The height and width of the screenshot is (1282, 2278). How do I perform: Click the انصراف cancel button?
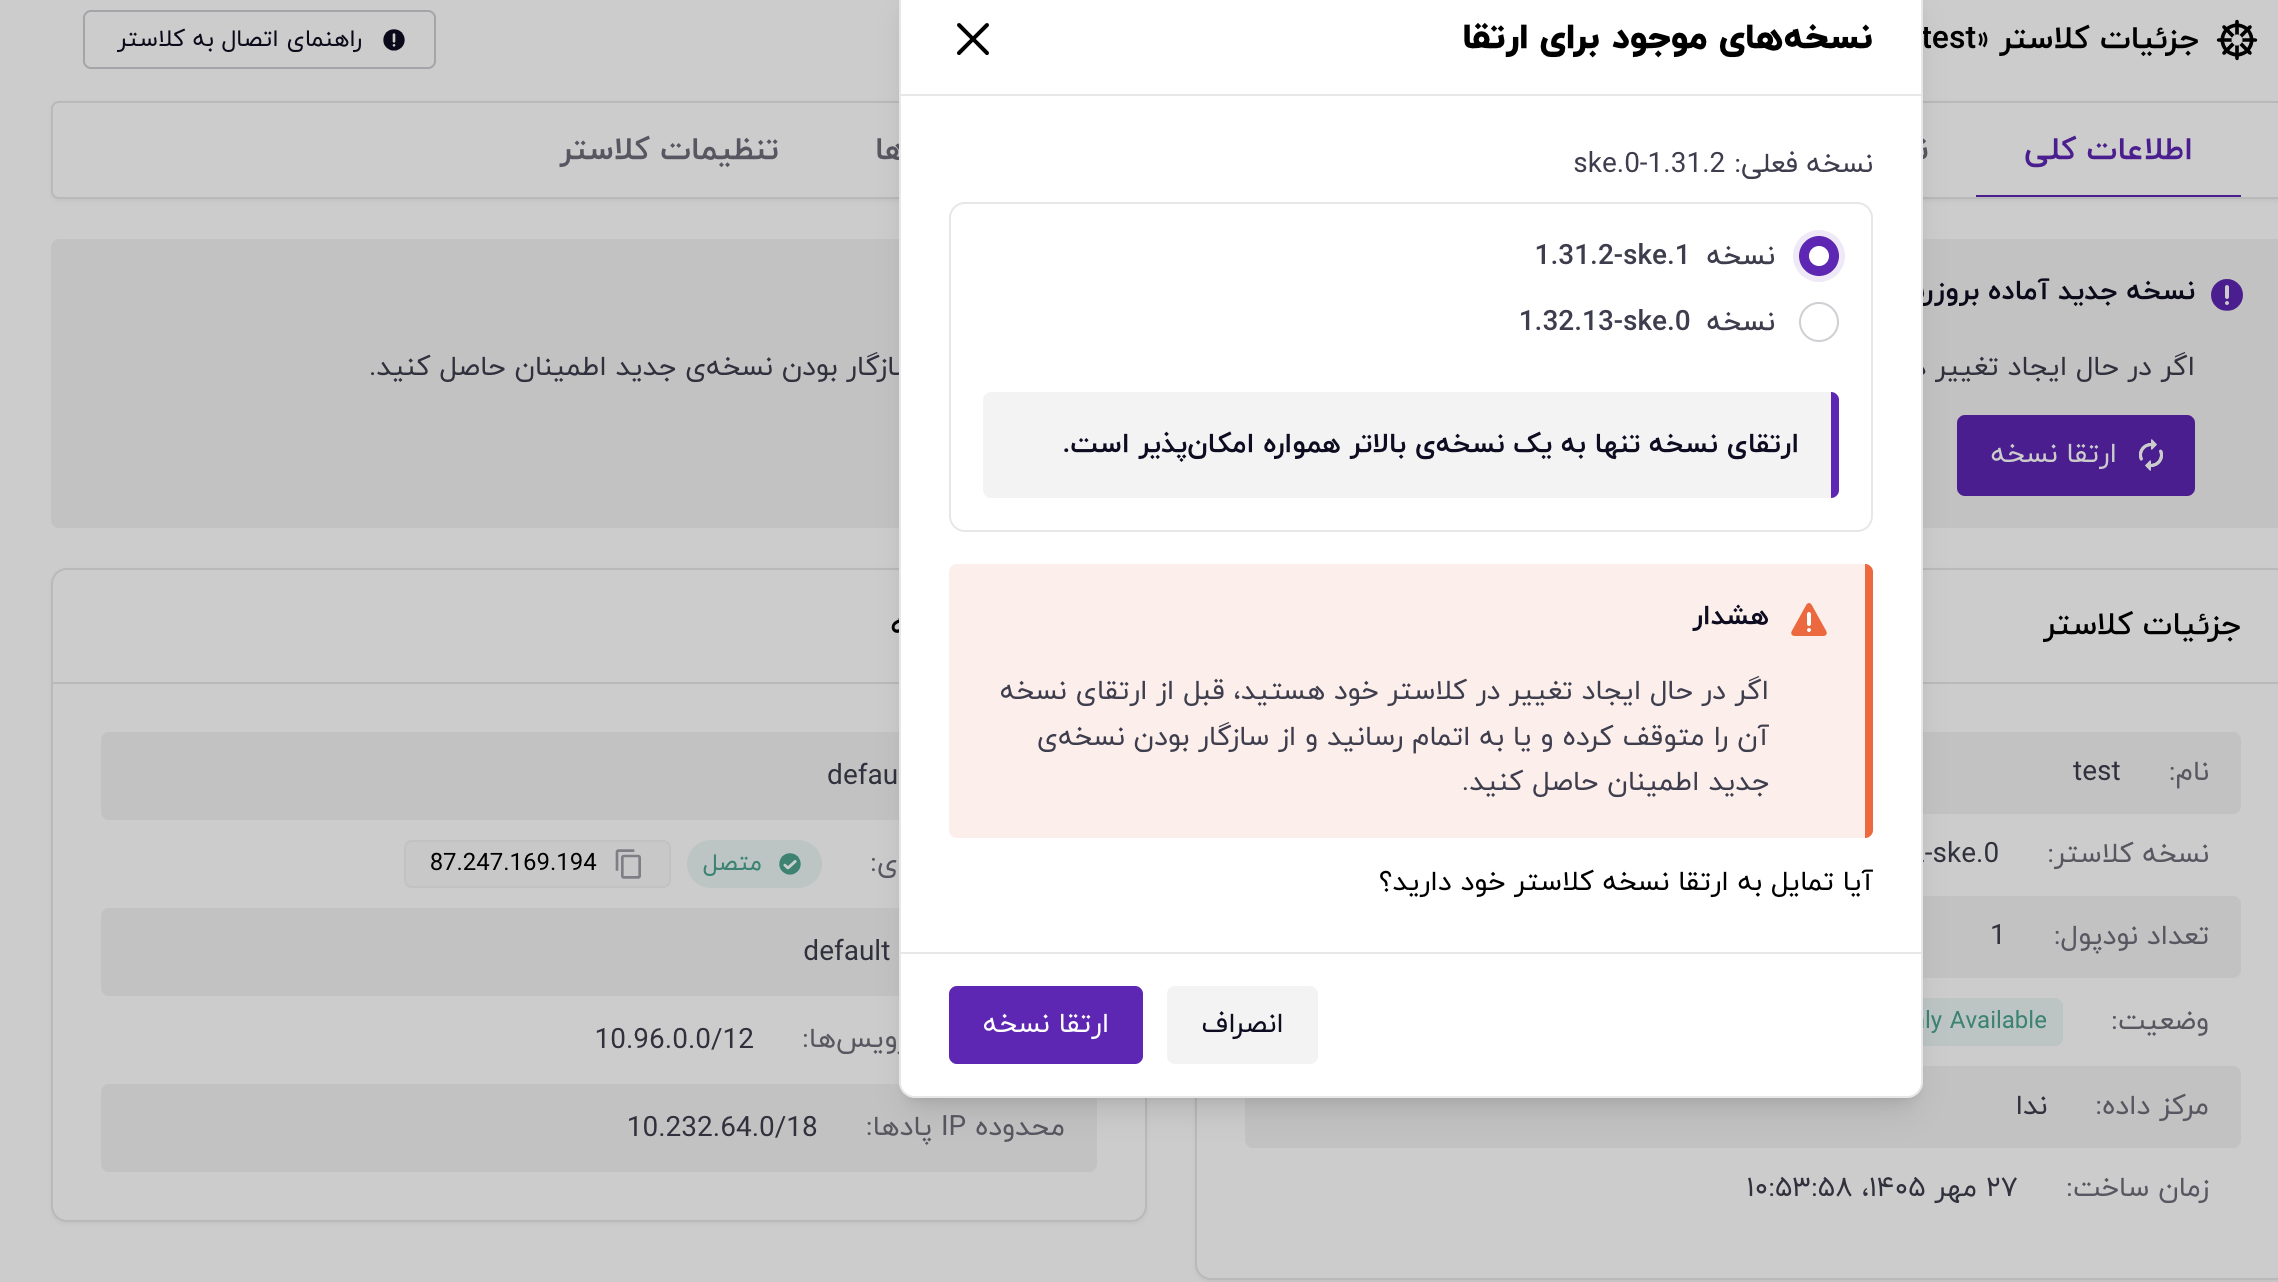pyautogui.click(x=1242, y=1024)
